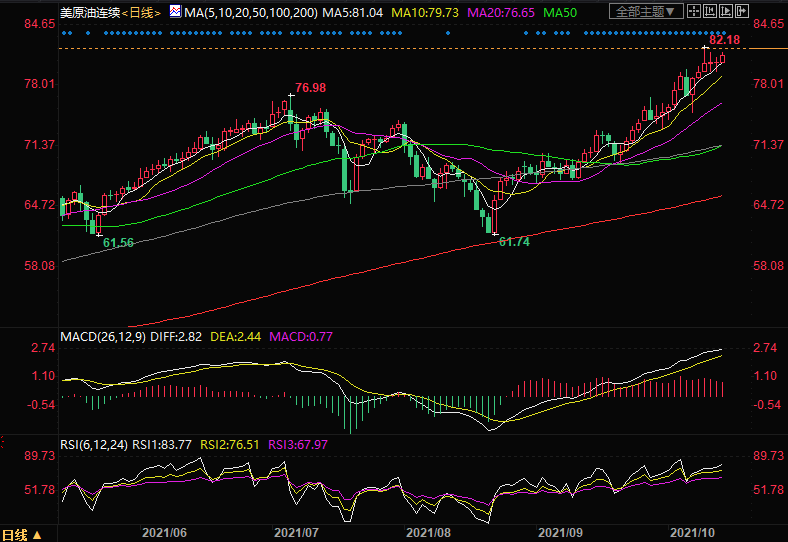Toggle the MA10:79.73 yellow line legend
The width and height of the screenshot is (788, 542).
(426, 12)
